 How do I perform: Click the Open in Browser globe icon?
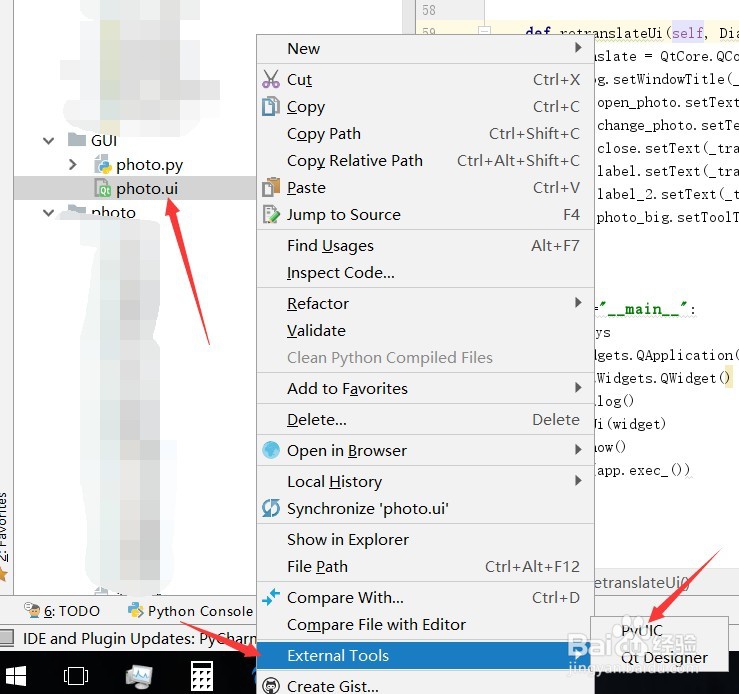coord(271,450)
